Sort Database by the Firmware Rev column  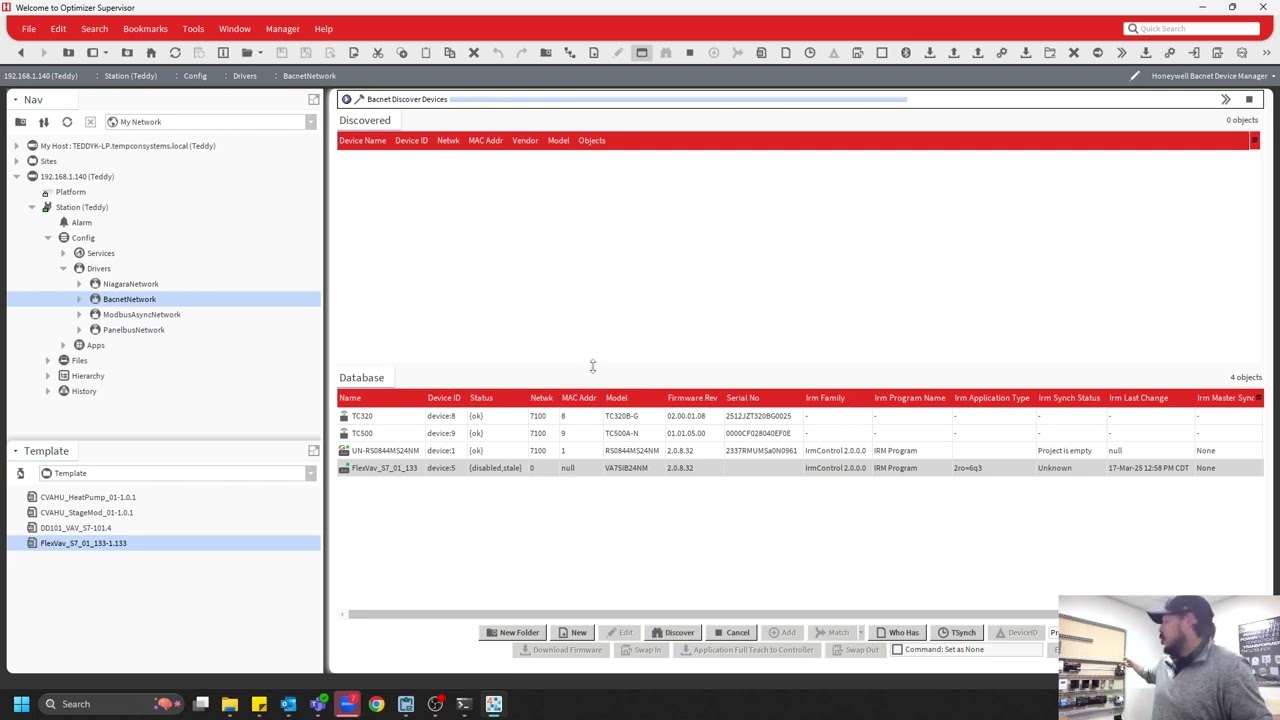tap(692, 398)
